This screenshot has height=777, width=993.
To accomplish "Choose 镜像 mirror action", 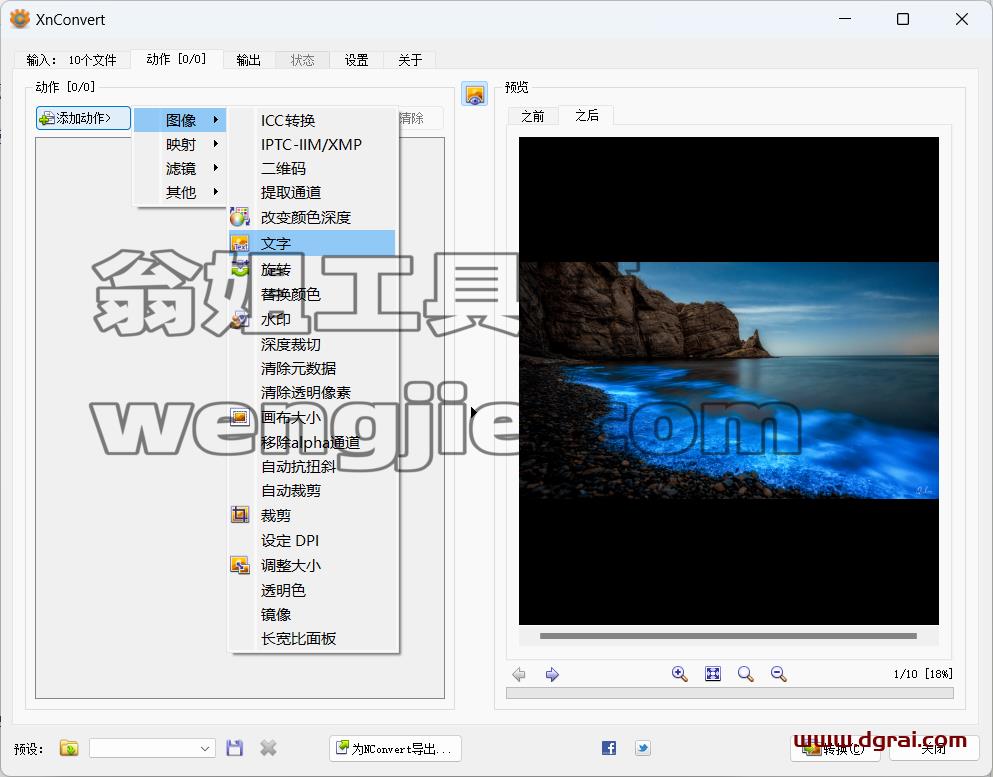I will [x=313, y=614].
